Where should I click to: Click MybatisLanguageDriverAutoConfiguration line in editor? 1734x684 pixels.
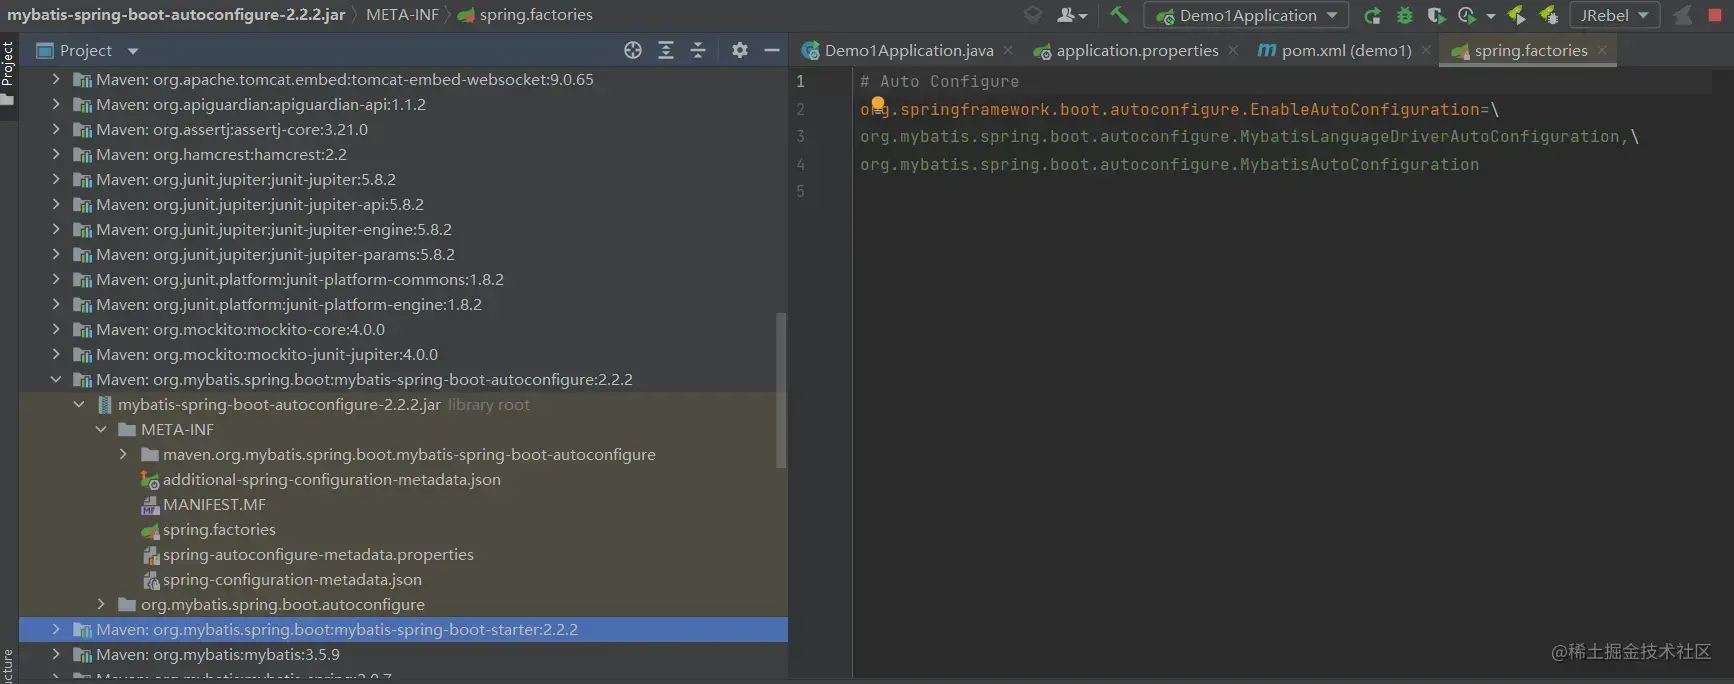pyautogui.click(x=1249, y=137)
